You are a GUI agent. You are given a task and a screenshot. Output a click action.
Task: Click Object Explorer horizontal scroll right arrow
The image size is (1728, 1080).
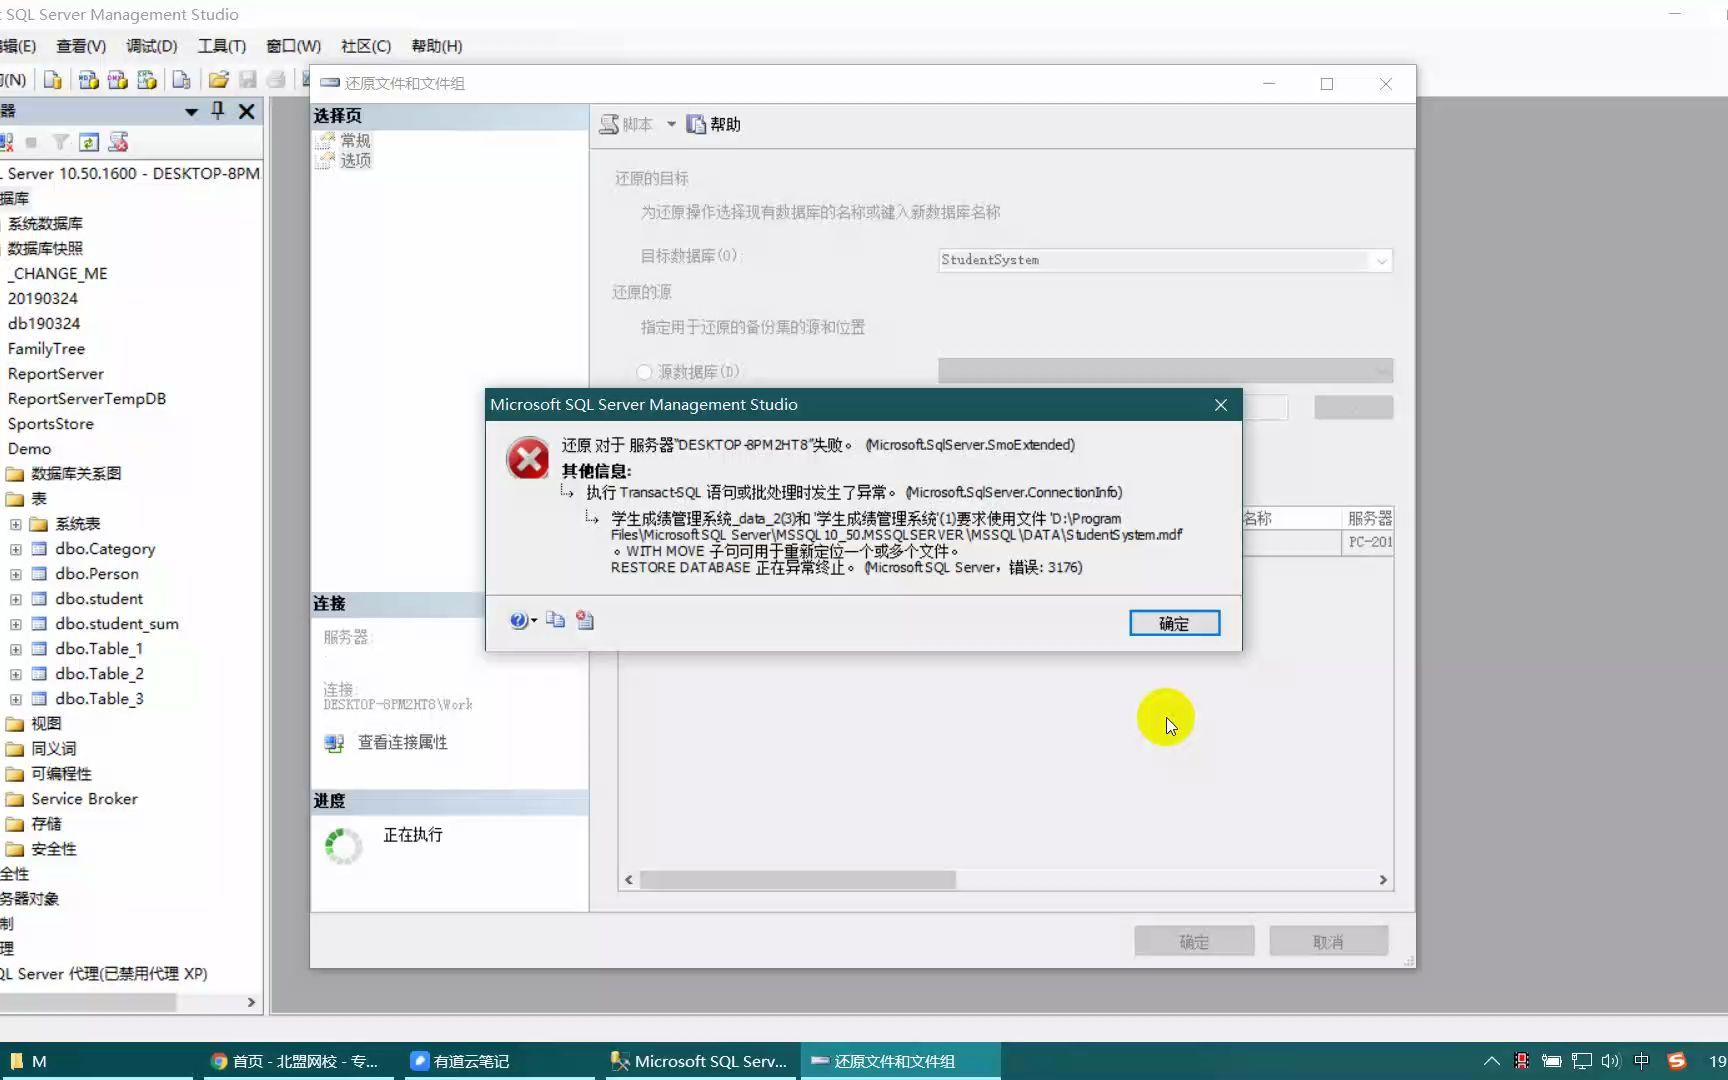[251, 1002]
